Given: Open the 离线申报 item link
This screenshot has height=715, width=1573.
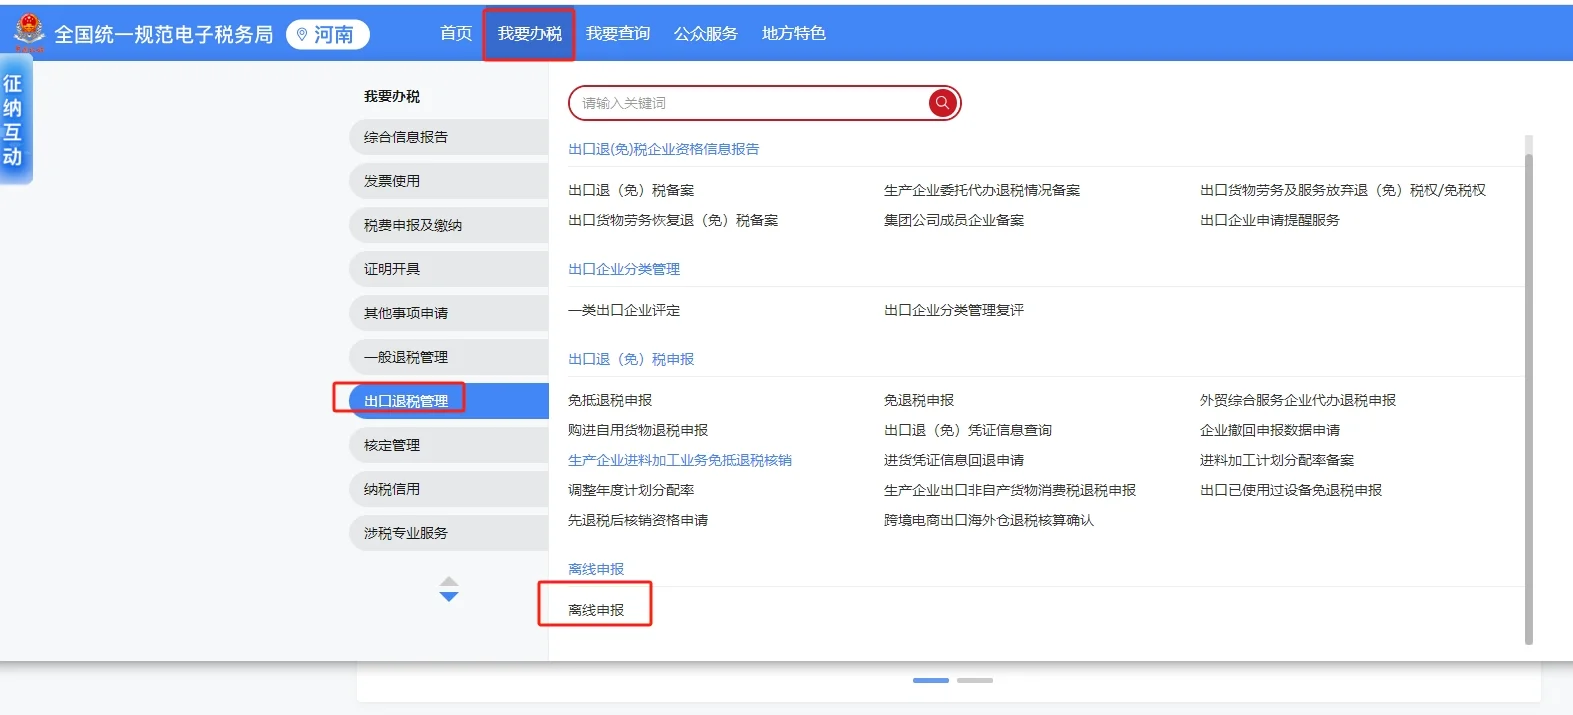Looking at the screenshot, I should coord(596,610).
